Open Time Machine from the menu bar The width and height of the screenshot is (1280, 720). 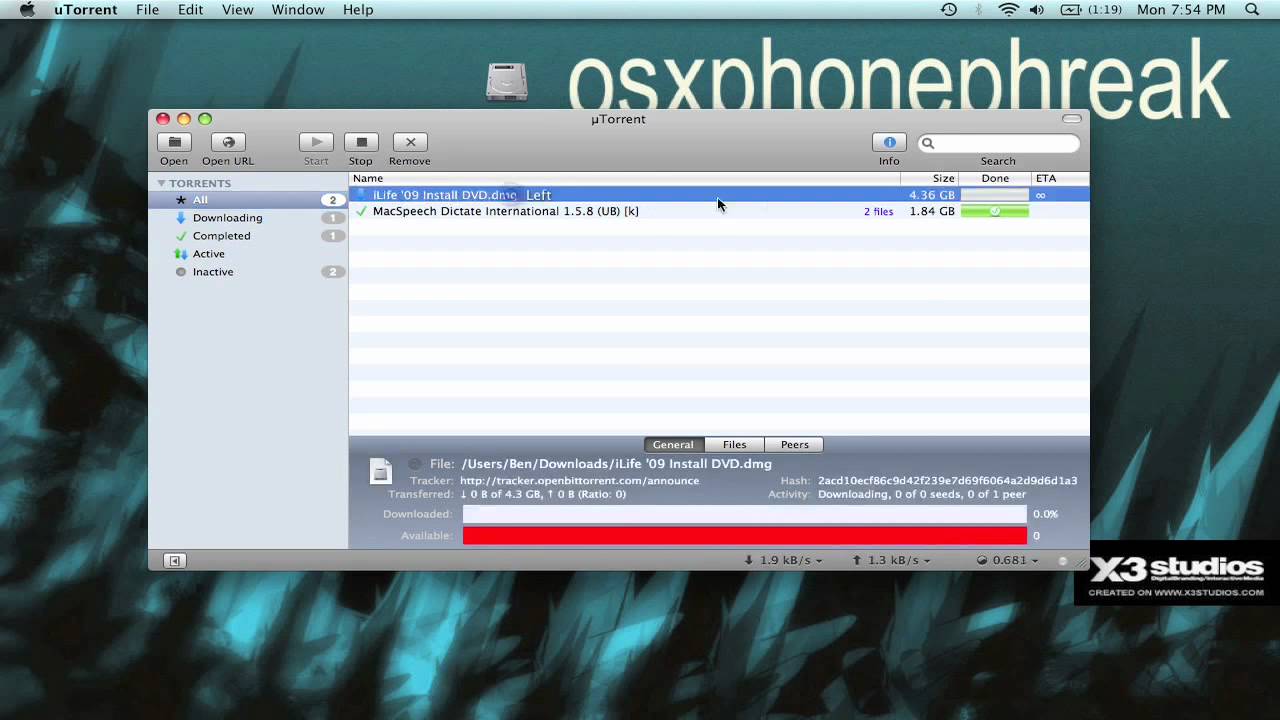click(x=949, y=10)
